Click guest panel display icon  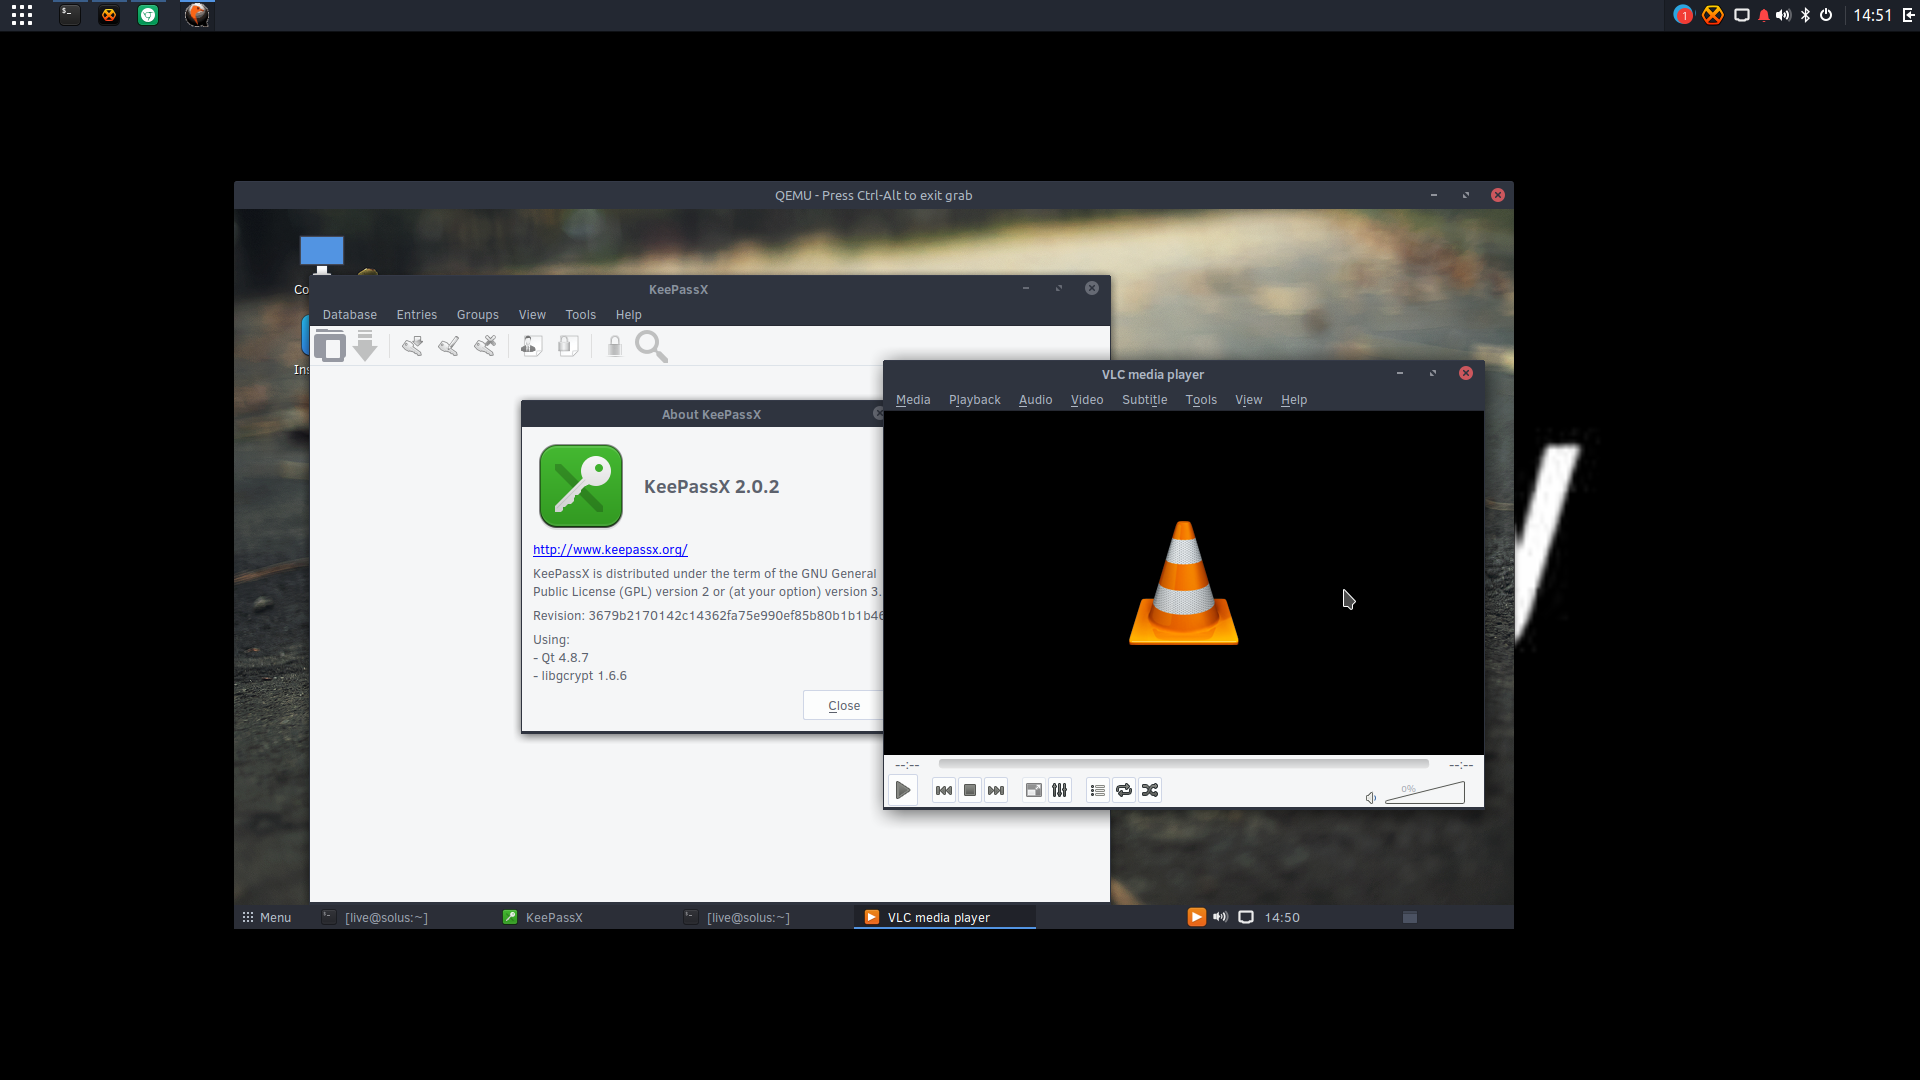pos(1246,917)
